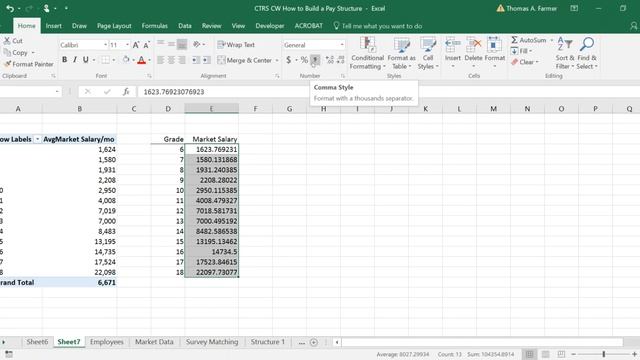Open the Developer tab
The width and height of the screenshot is (640, 360).
pos(270,26)
